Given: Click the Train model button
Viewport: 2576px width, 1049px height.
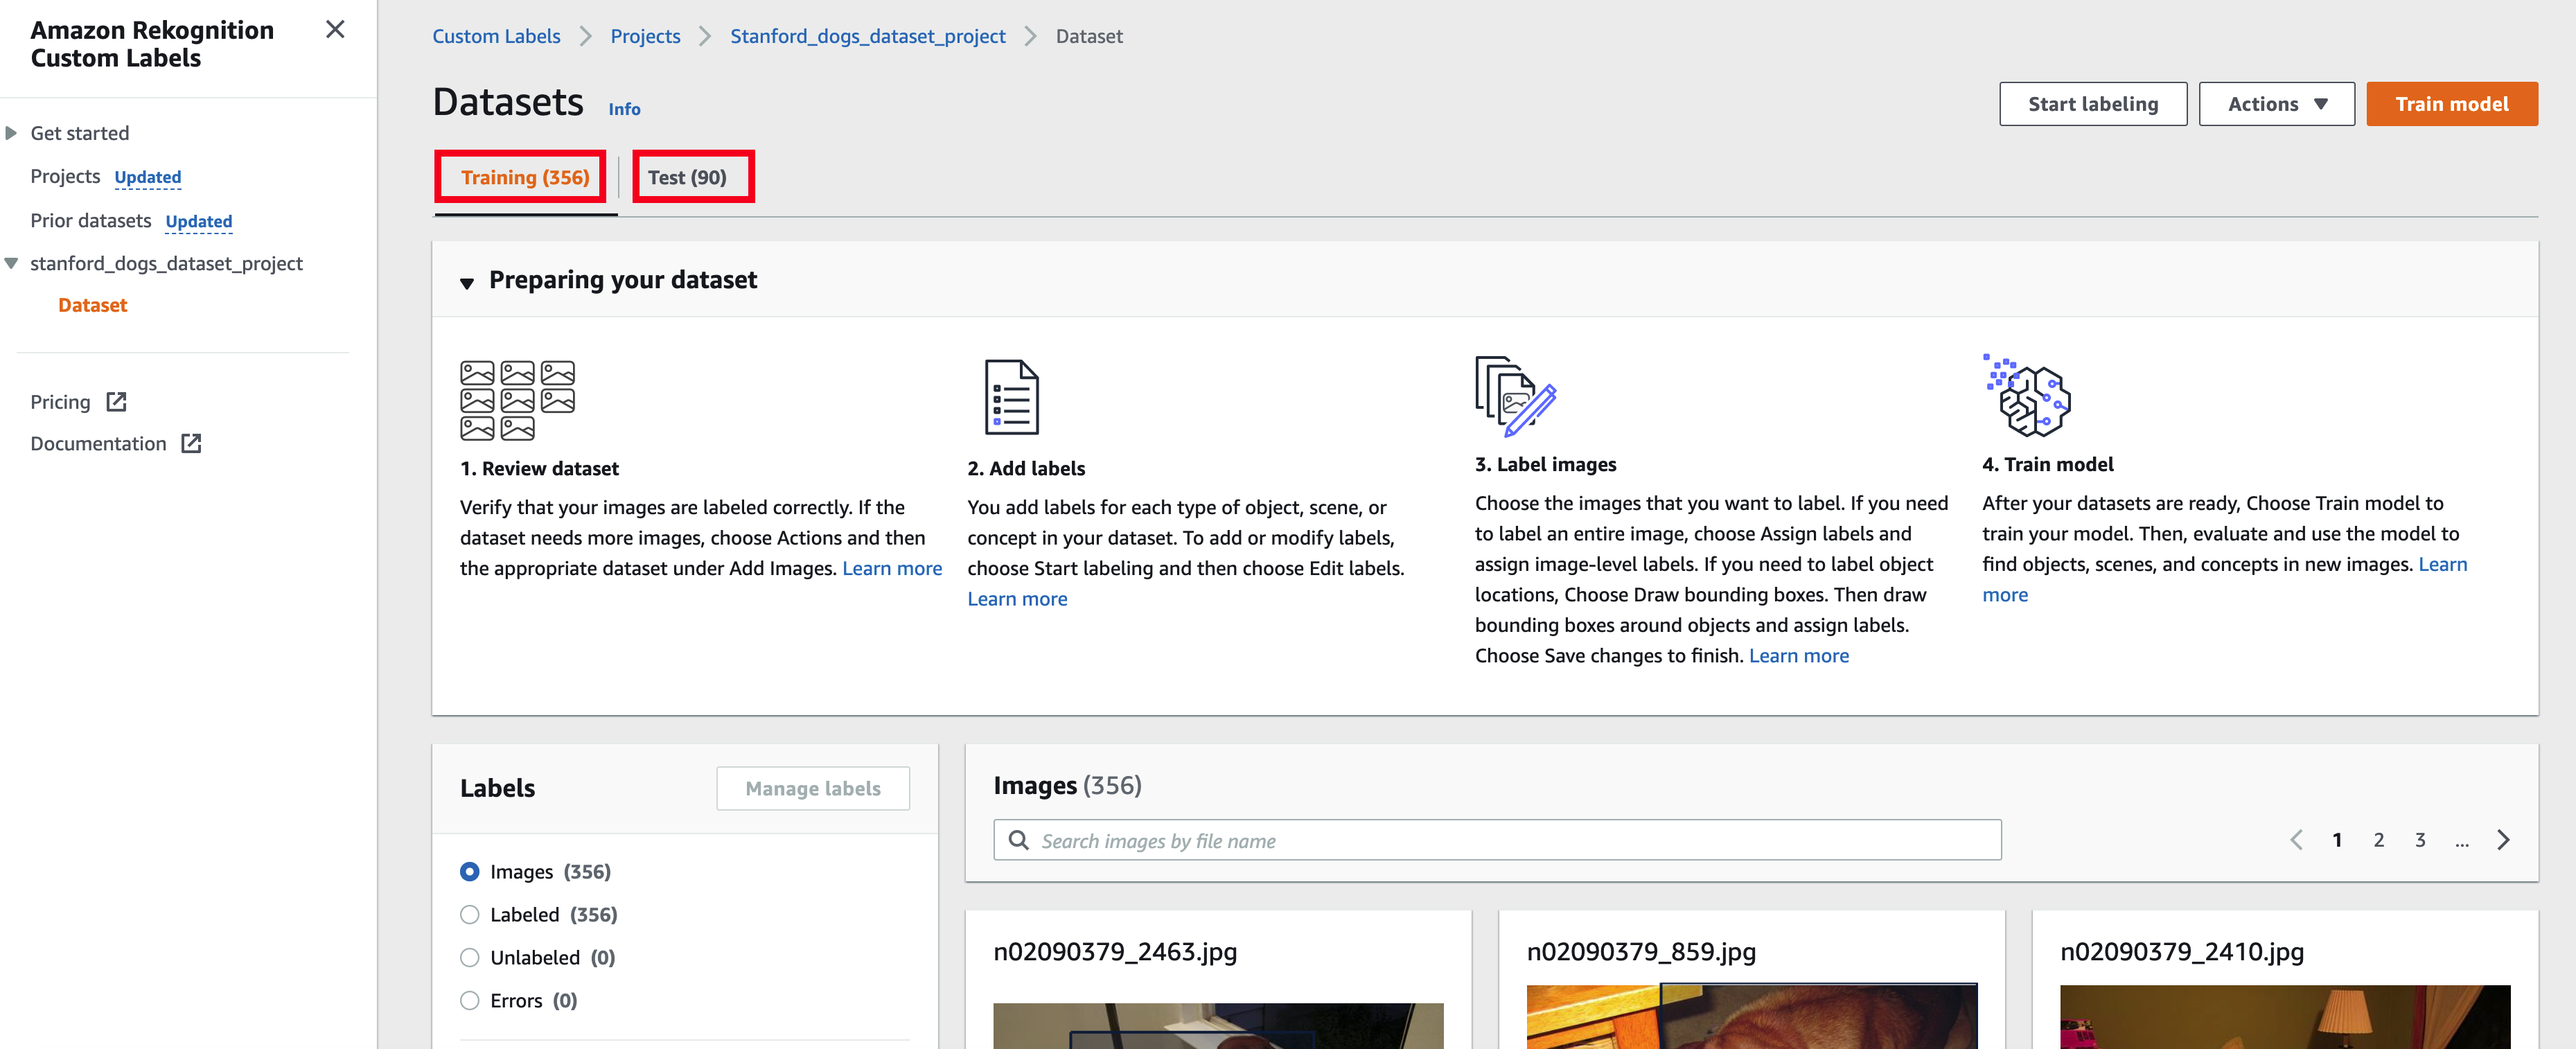Looking at the screenshot, I should (x=2451, y=104).
